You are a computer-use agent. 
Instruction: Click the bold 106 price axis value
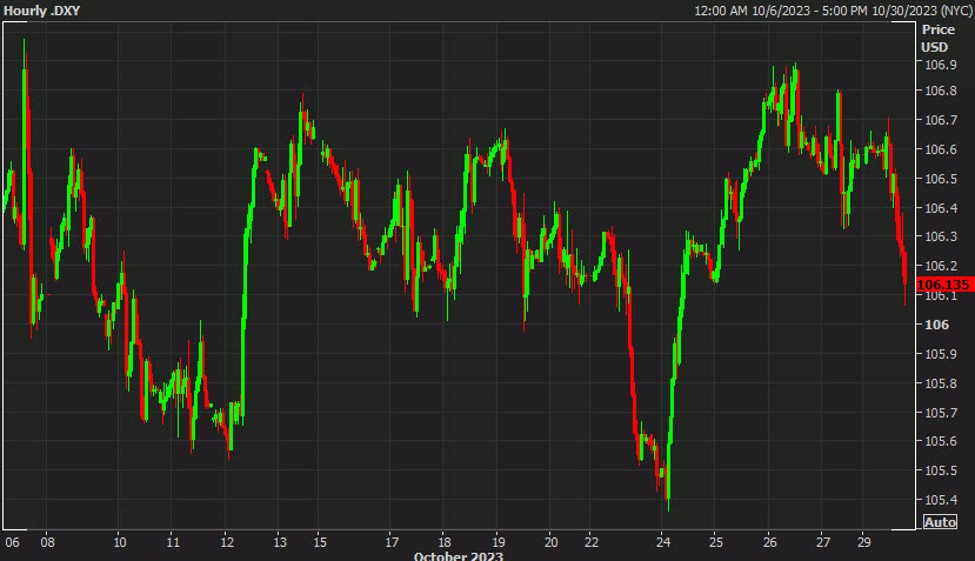click(936, 325)
